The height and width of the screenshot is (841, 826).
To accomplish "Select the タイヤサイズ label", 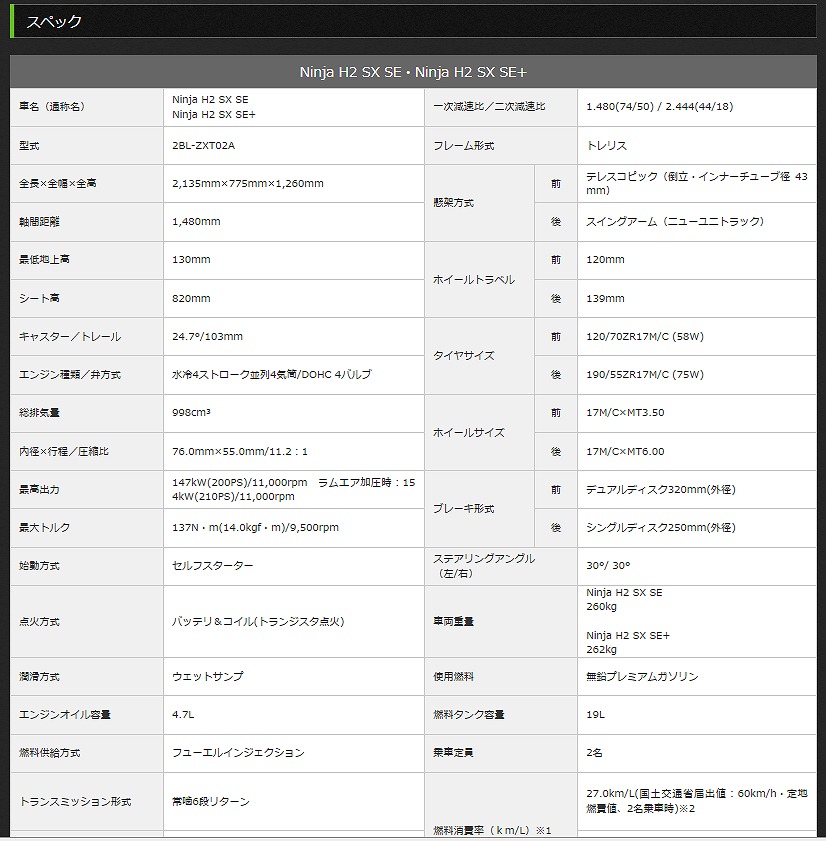I will tap(464, 356).
